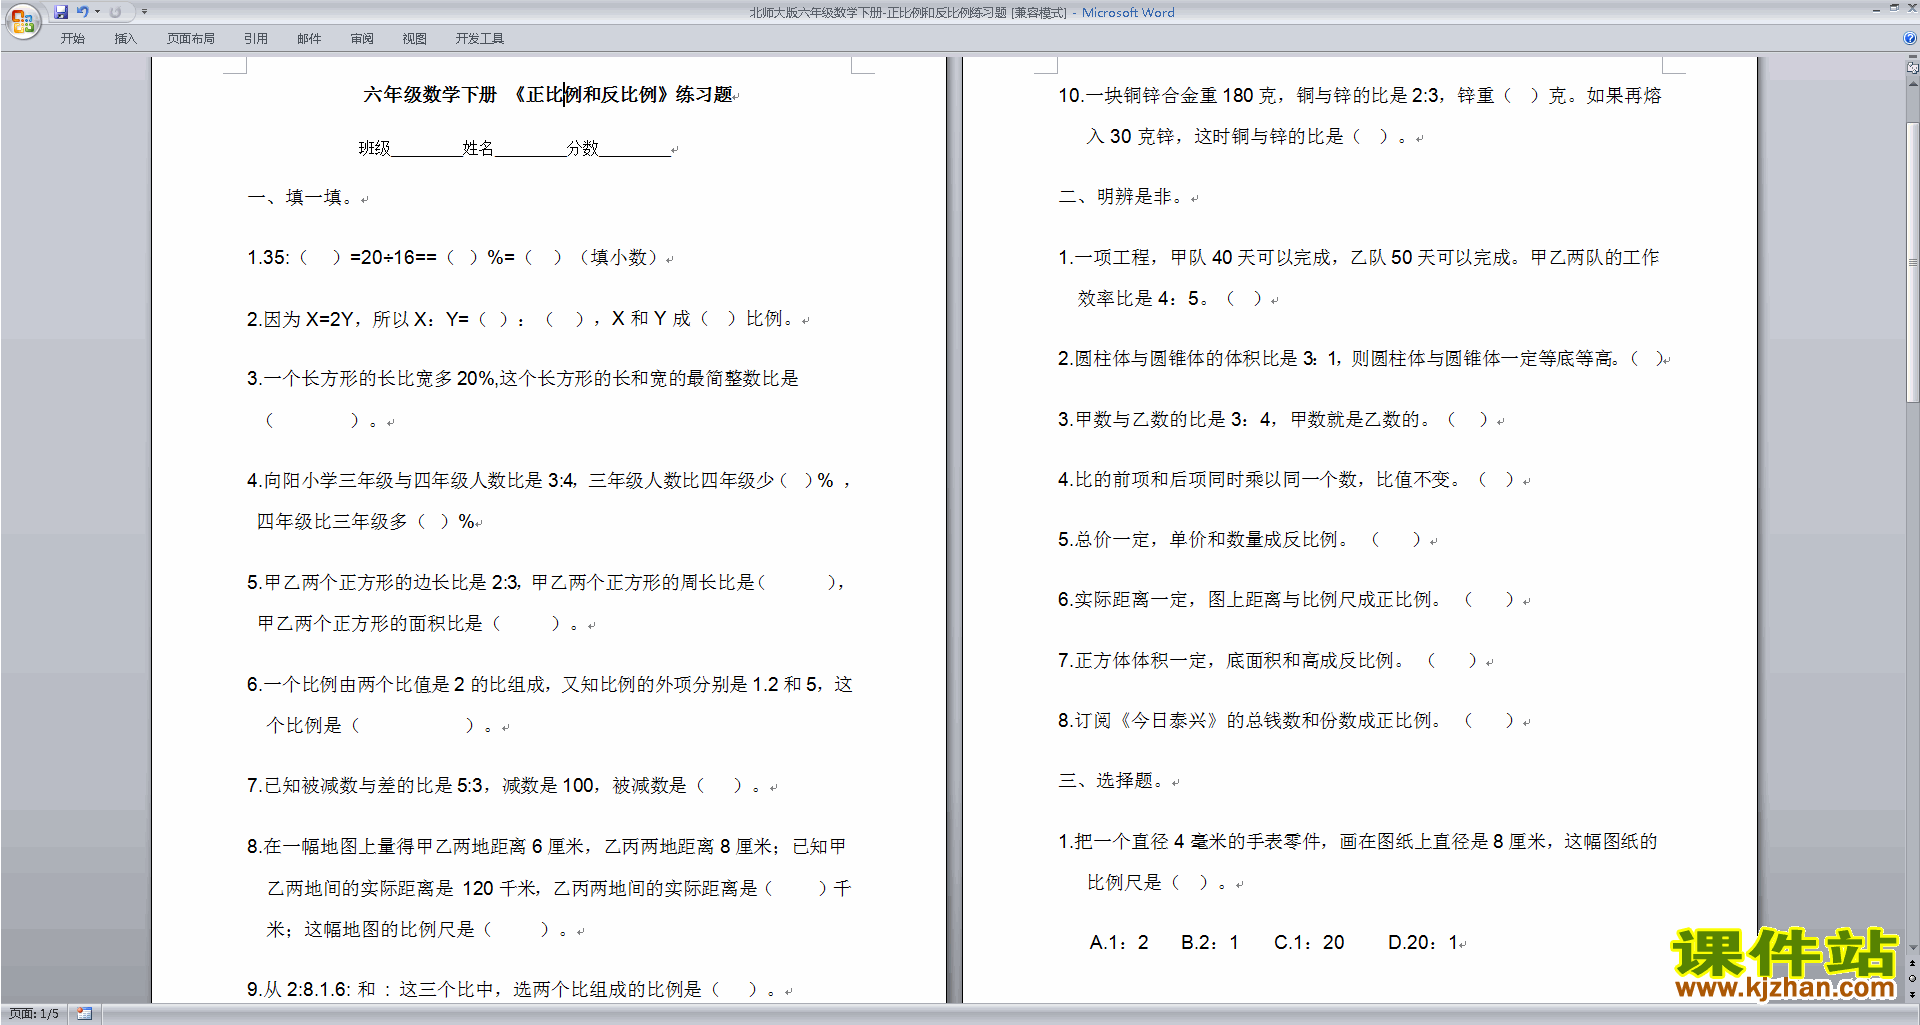
Task: Click the Previous Page double-arrow button
Action: 1912,963
